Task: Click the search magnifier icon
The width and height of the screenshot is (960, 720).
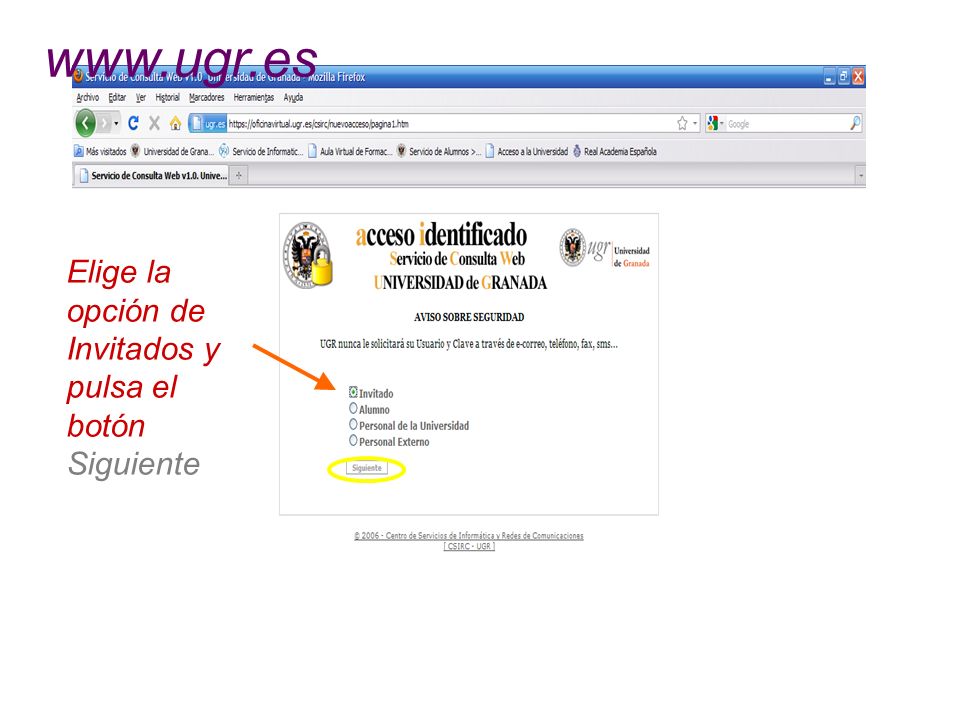Action: coord(855,124)
